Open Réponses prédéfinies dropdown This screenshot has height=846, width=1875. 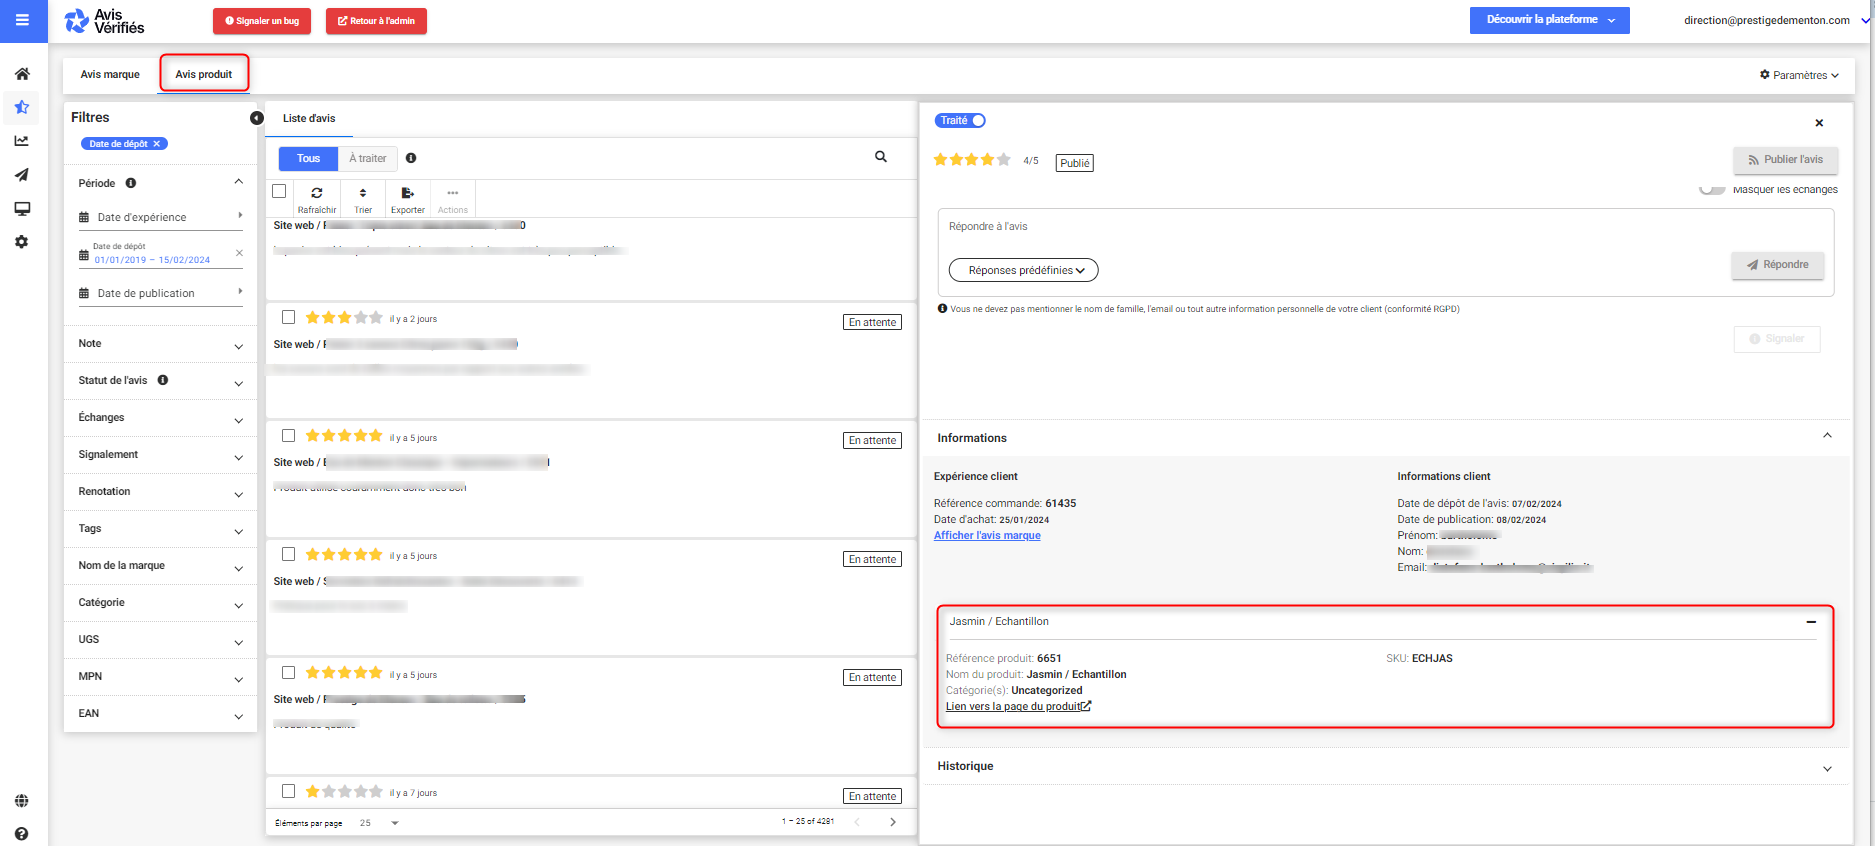coord(1023,270)
